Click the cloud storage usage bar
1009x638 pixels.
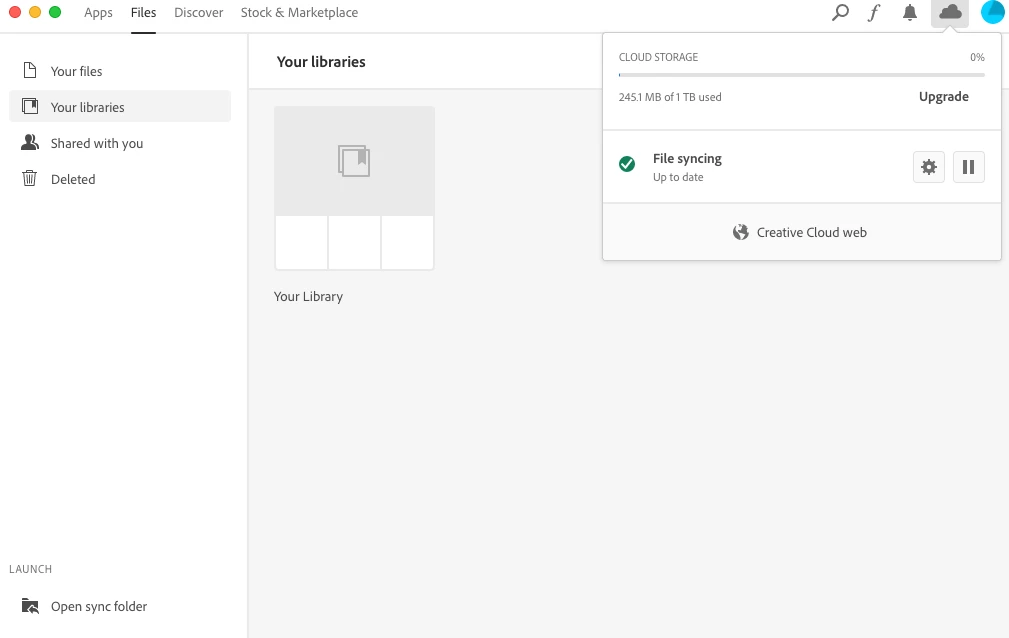[x=801, y=75]
